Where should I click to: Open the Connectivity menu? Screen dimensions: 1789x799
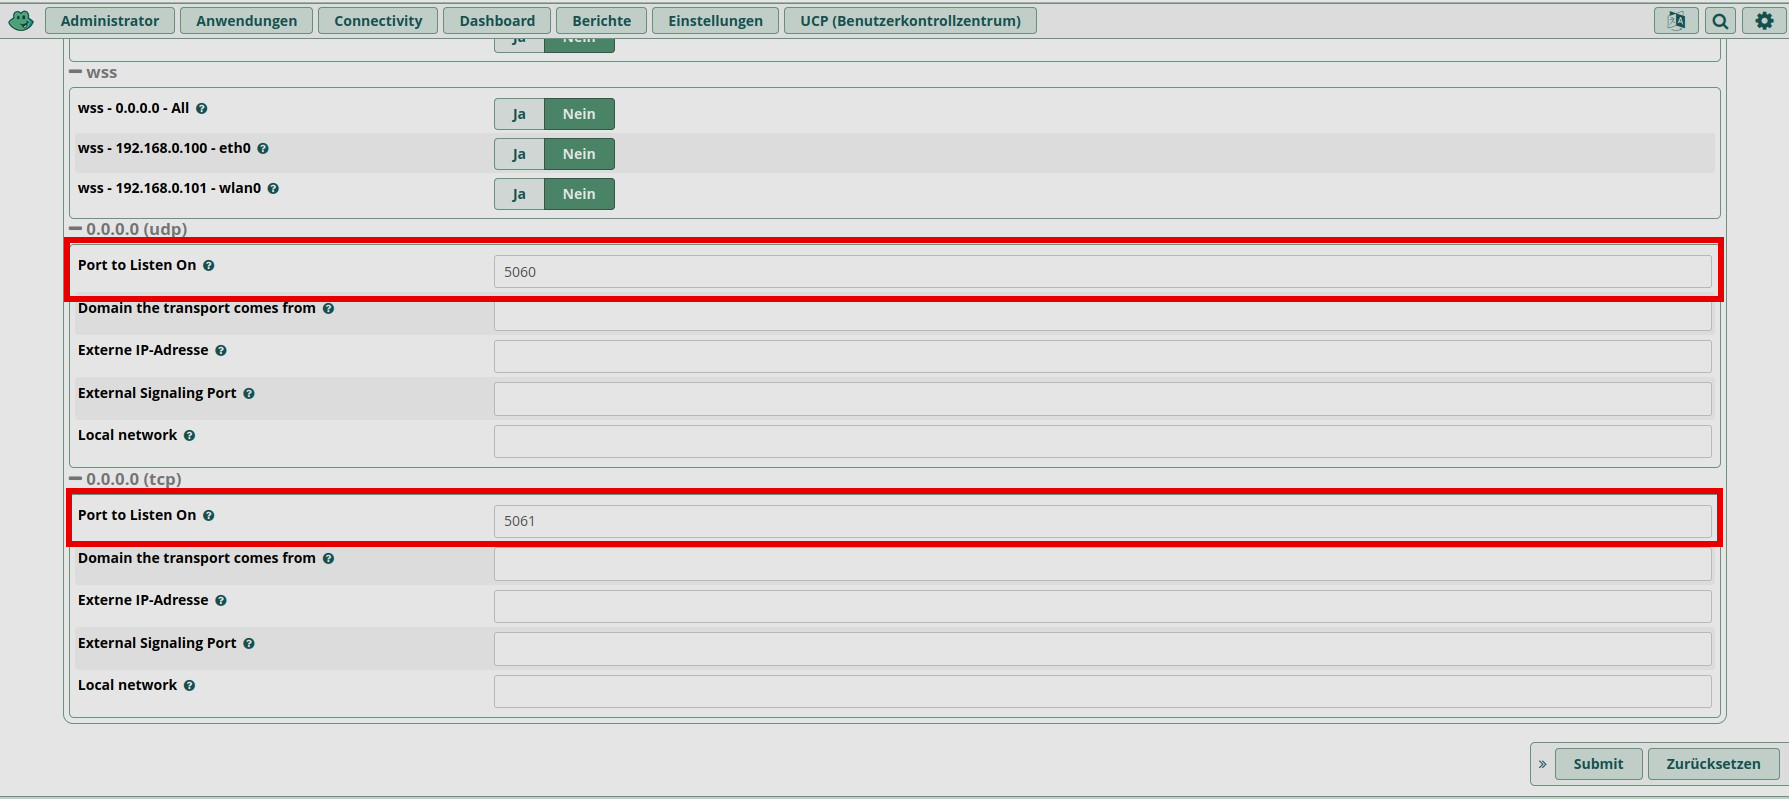378,20
